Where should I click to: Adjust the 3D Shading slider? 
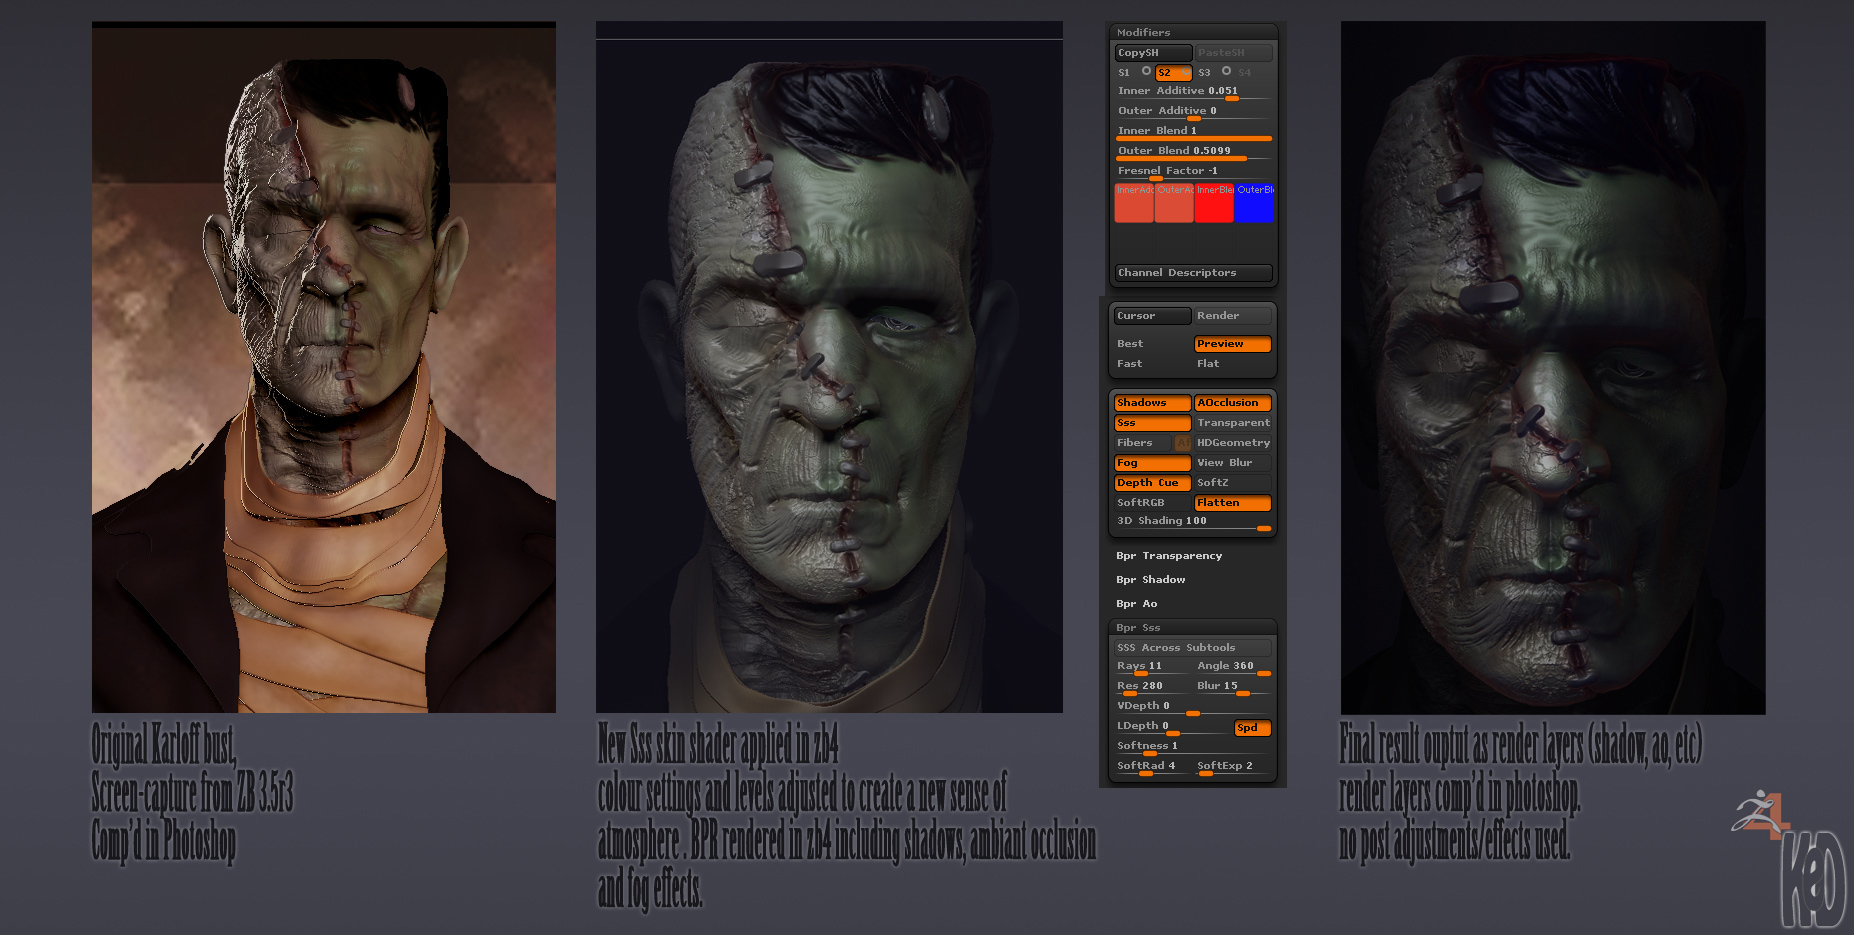(1193, 522)
